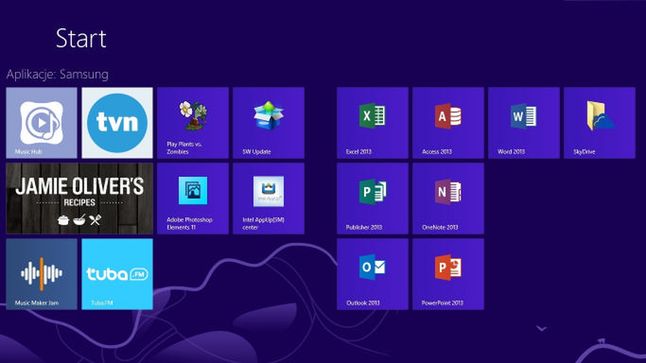Open Play Plants vs. Zombies tile

[x=193, y=123]
